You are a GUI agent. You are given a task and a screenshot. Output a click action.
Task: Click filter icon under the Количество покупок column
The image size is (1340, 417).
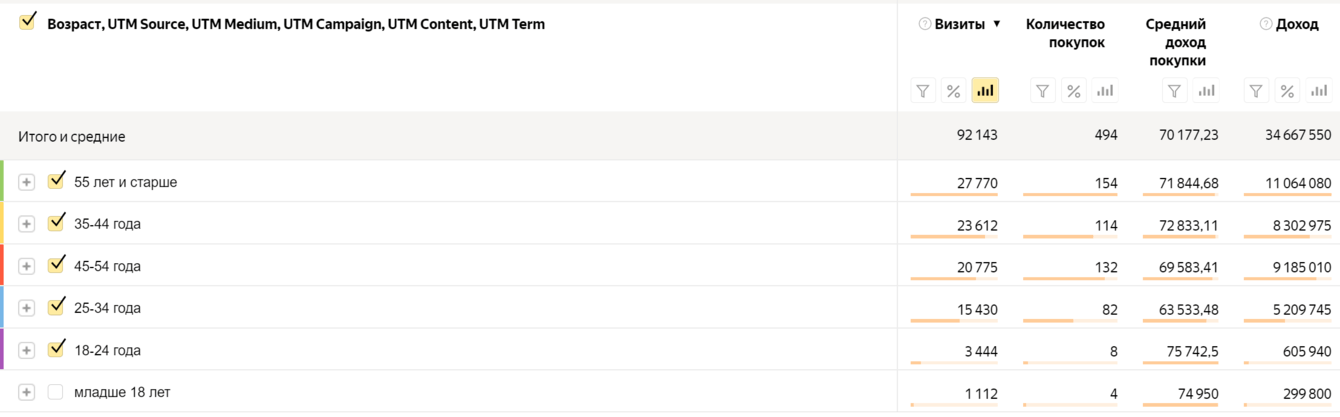[x=1043, y=91]
